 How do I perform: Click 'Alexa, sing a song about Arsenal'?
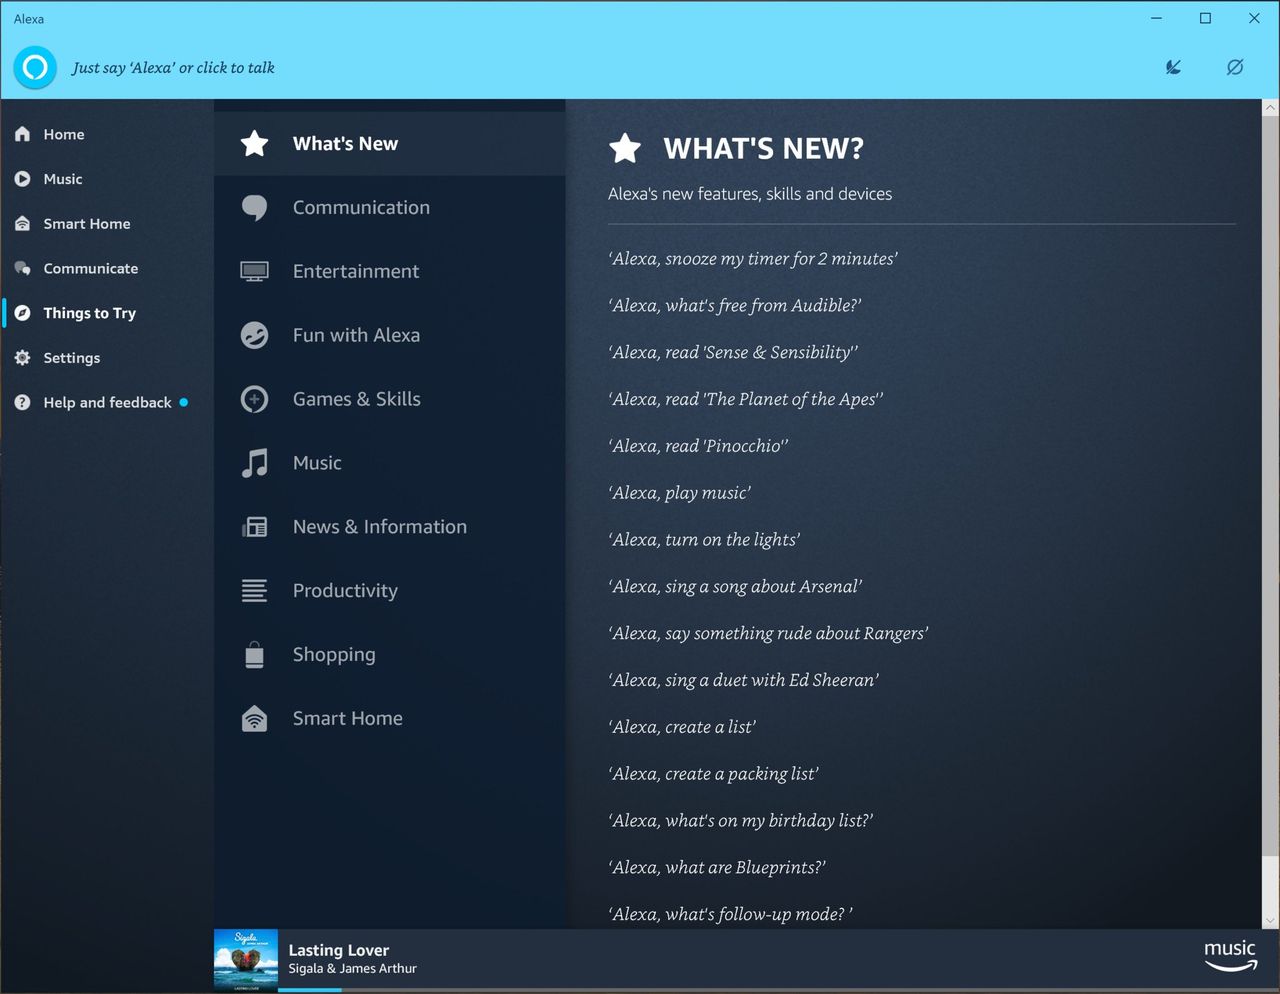click(735, 587)
